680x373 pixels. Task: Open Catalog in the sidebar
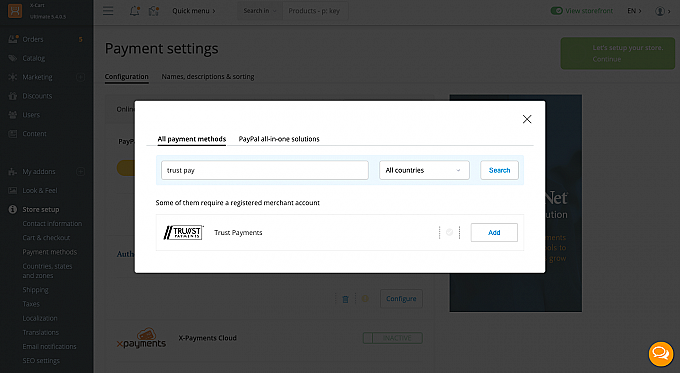point(34,58)
